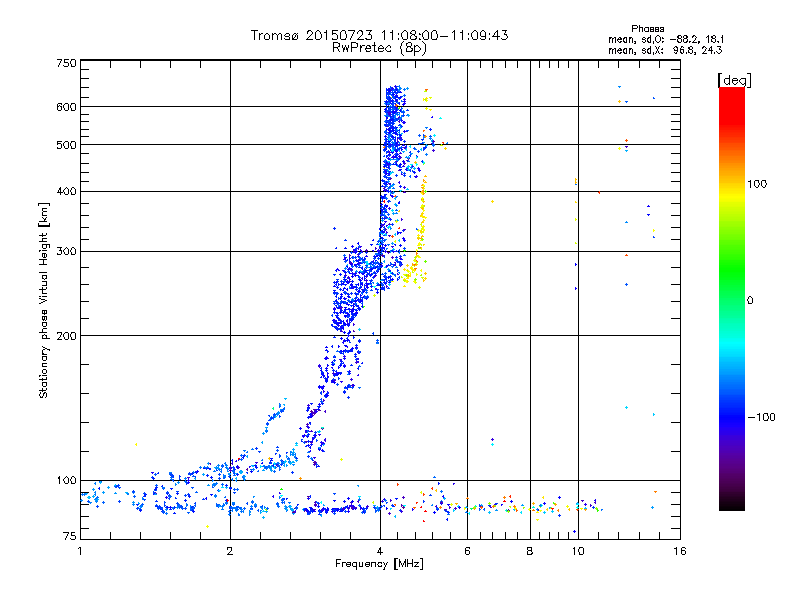Click the x-axis tick label '6'
Viewport: 800px width, 600px height.
click(467, 551)
